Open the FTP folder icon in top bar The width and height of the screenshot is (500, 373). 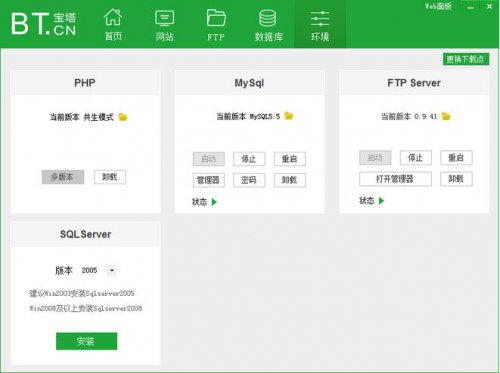(216, 18)
